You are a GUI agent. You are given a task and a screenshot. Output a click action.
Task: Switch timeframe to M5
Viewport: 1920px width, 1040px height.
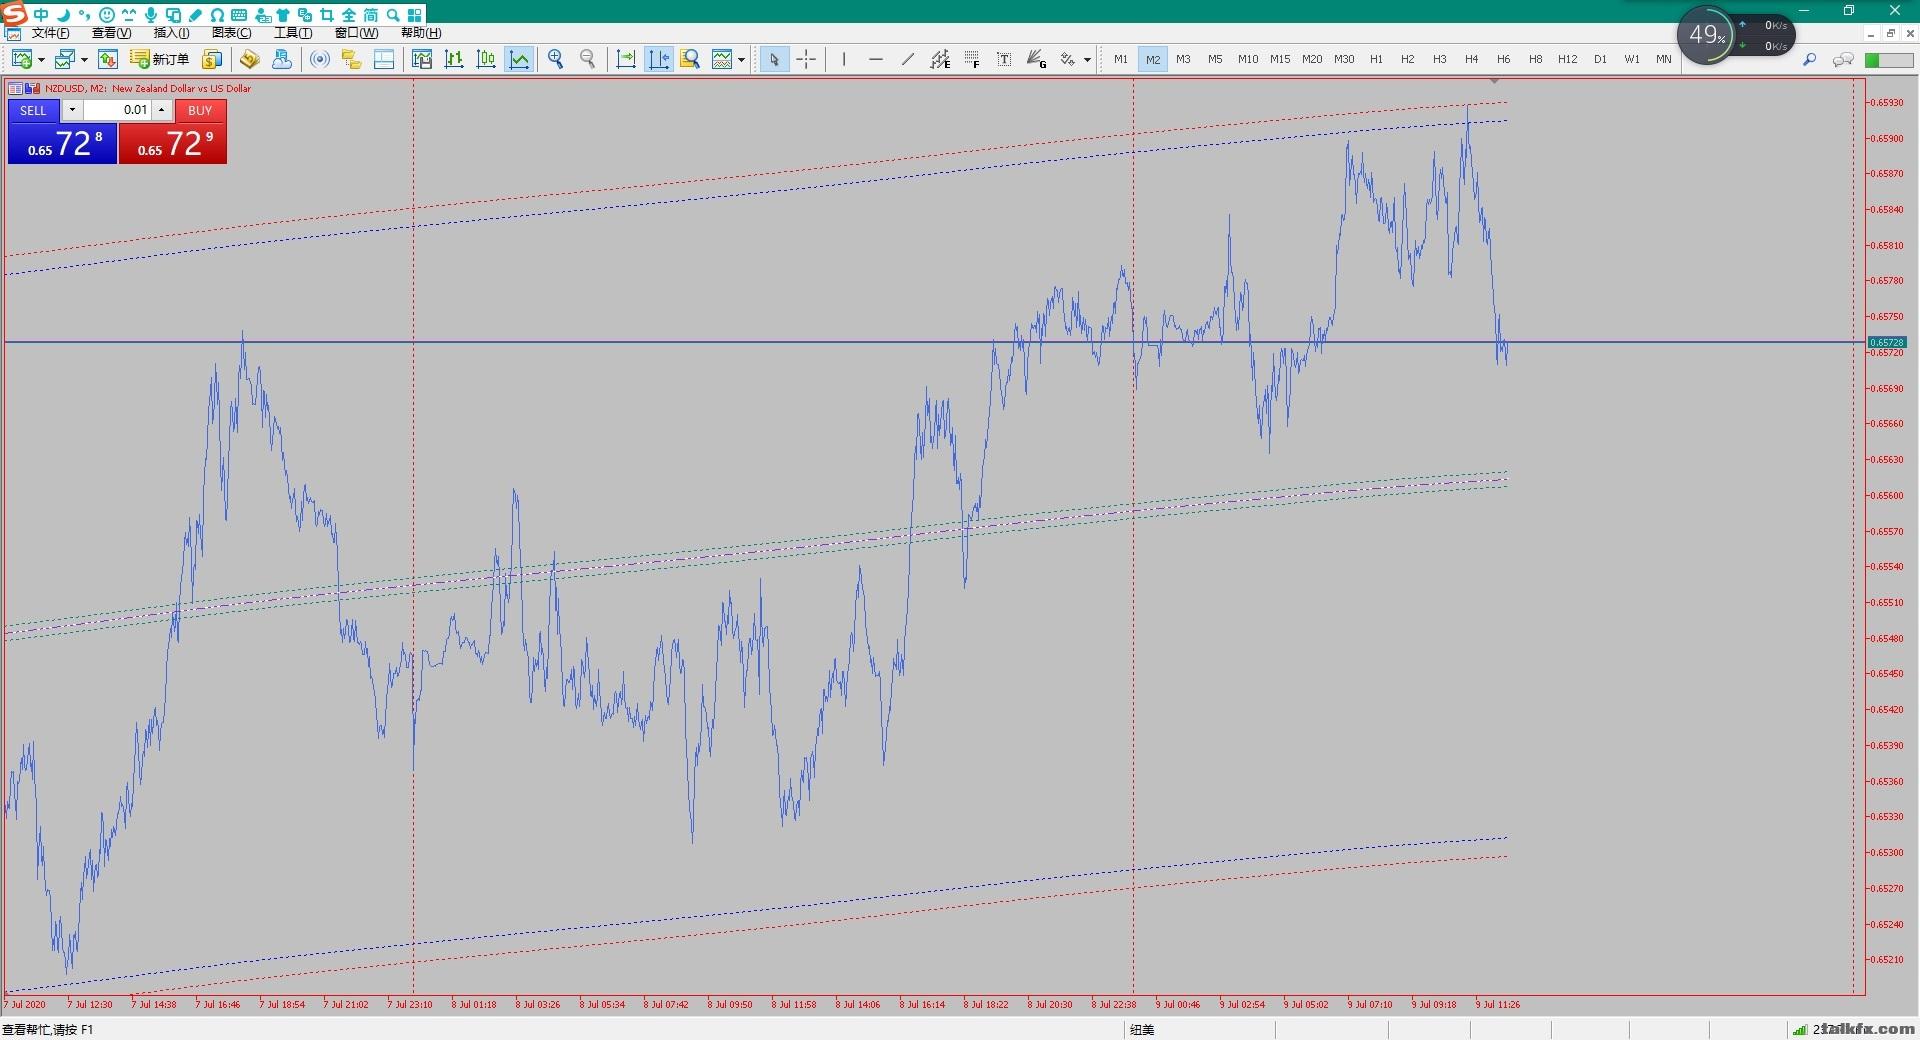click(1215, 60)
